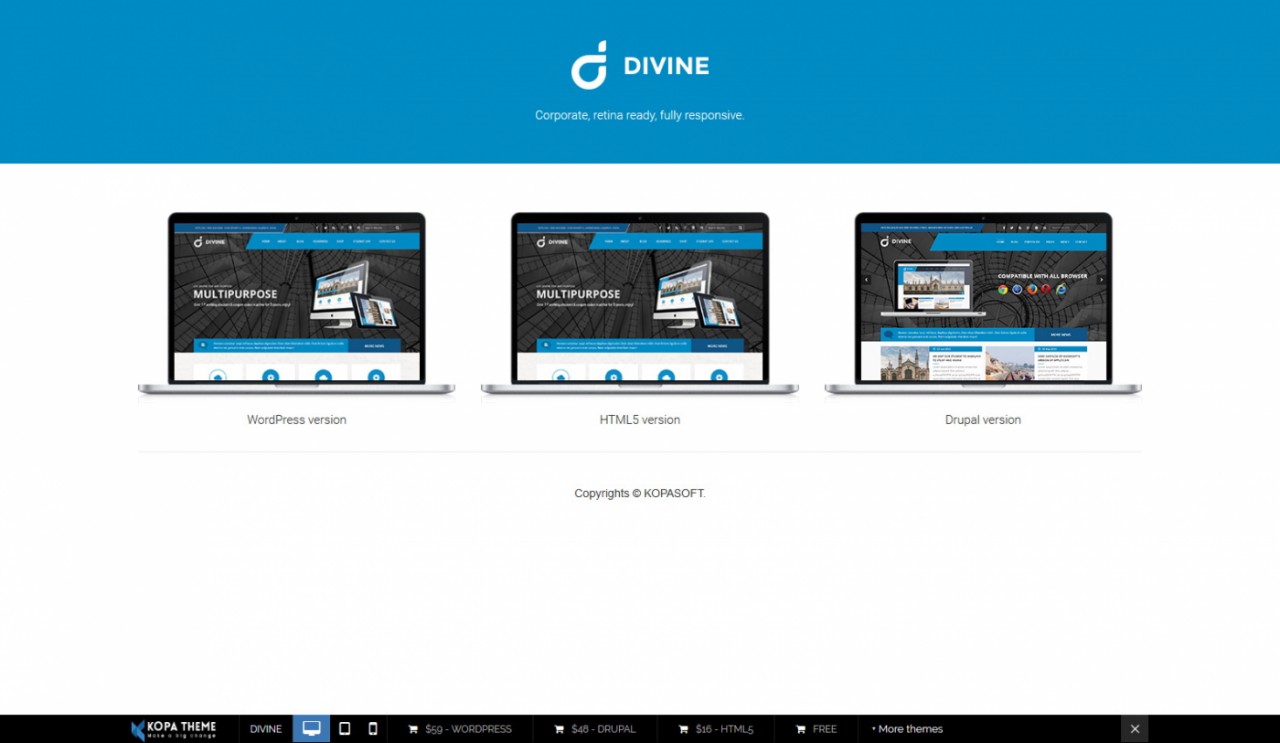Click the HTML5 version caption
Image resolution: width=1280 pixels, height=743 pixels.
click(x=640, y=420)
